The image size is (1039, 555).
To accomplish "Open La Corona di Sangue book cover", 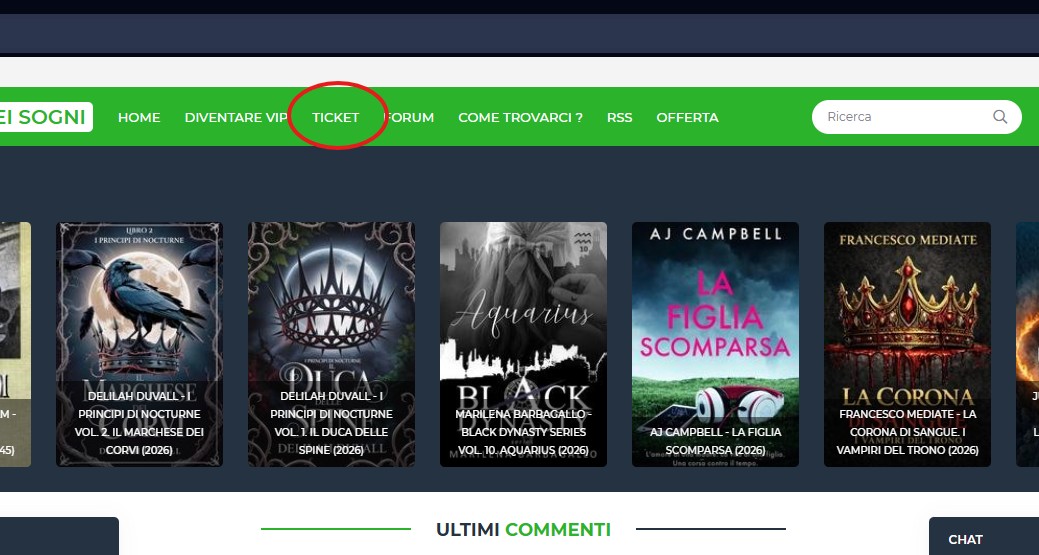I will click(907, 344).
